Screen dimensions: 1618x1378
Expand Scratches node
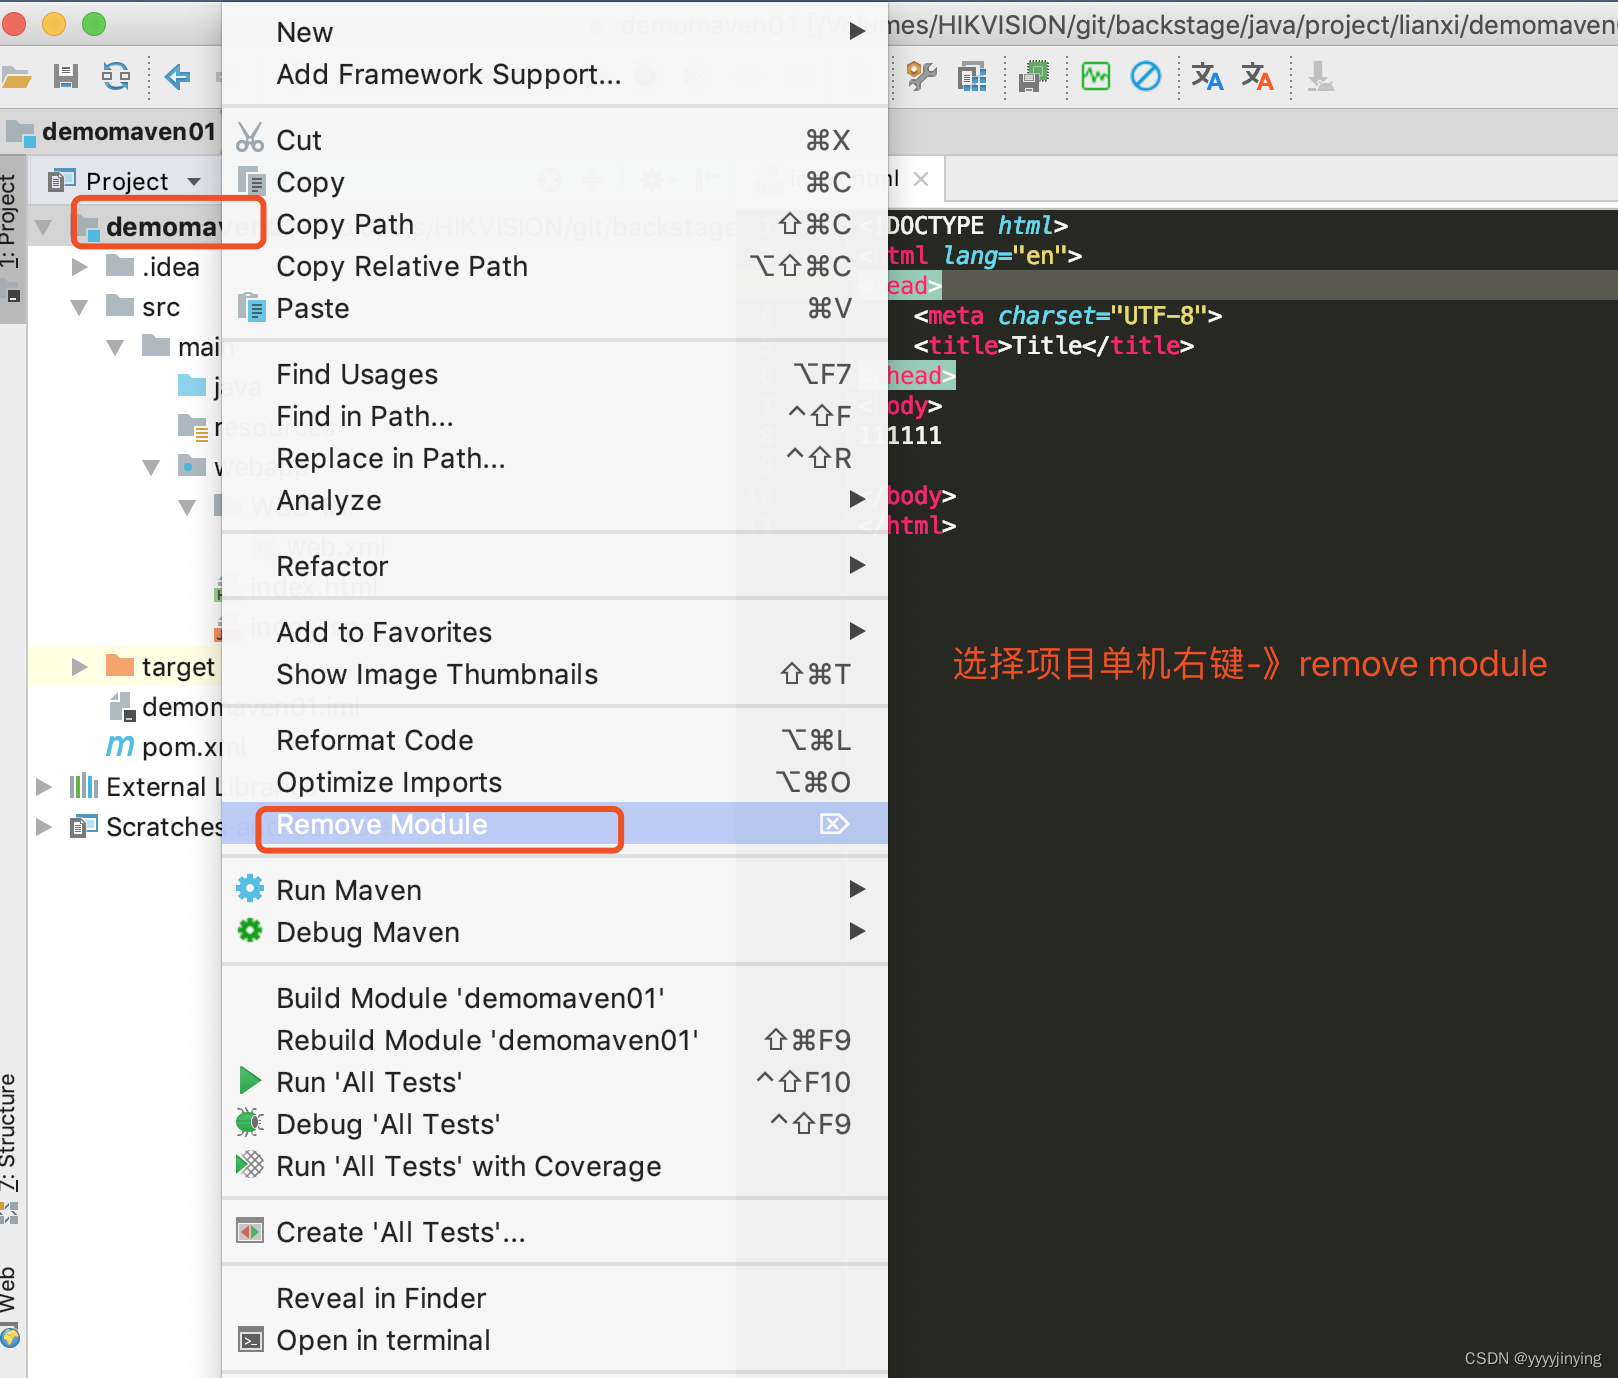[x=43, y=827]
